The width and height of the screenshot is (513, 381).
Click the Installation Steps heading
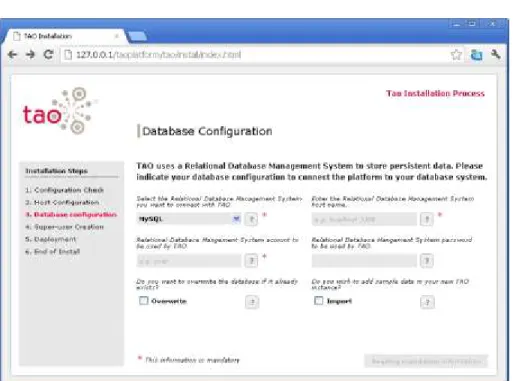[x=57, y=171]
